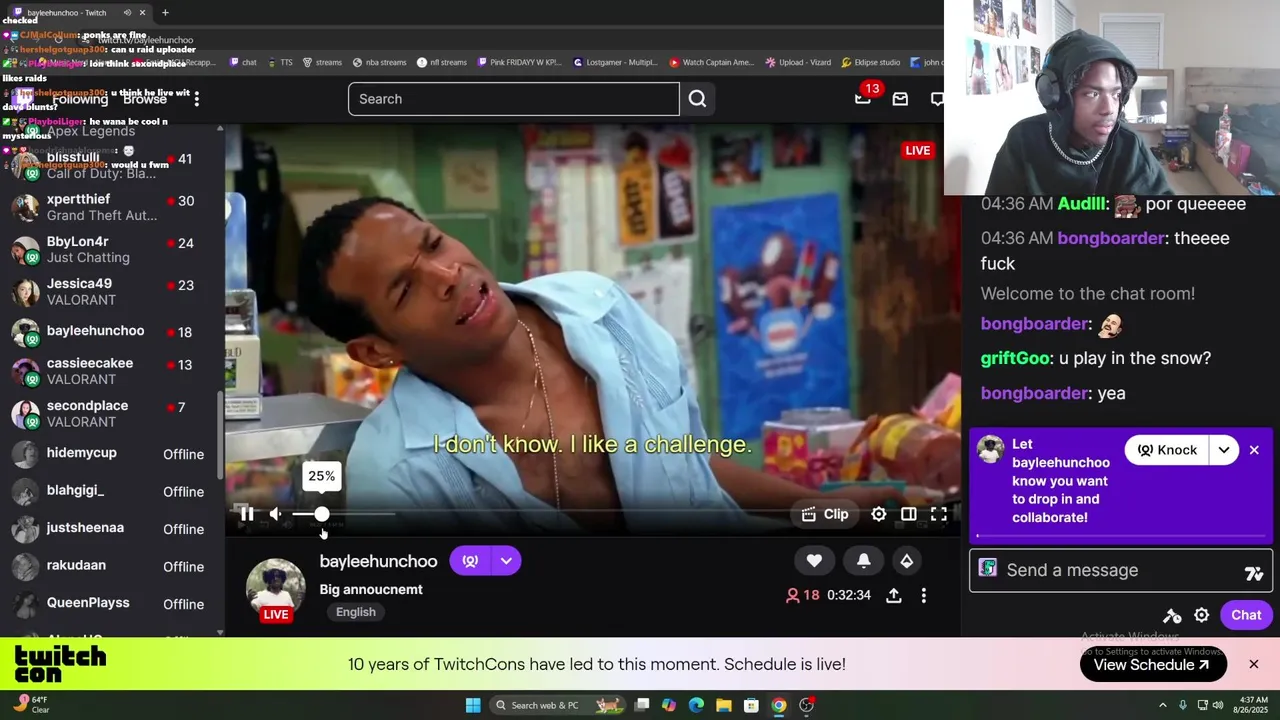Toggle theatre mode in player
Image resolution: width=1280 pixels, height=720 pixels.
(x=908, y=514)
